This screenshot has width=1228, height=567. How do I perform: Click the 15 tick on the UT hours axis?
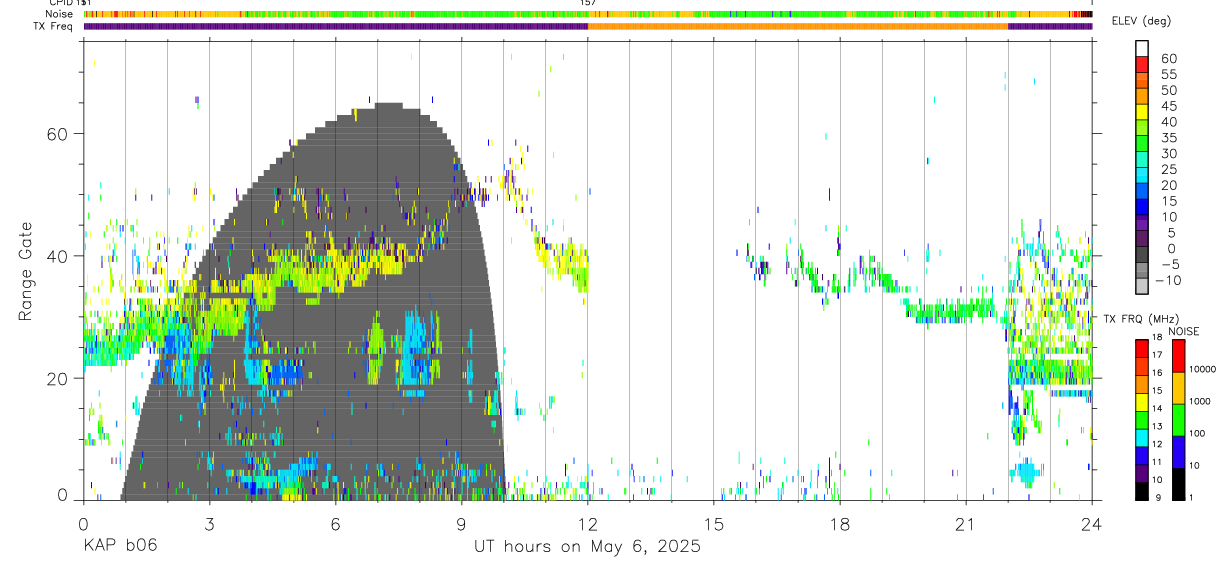click(x=713, y=523)
